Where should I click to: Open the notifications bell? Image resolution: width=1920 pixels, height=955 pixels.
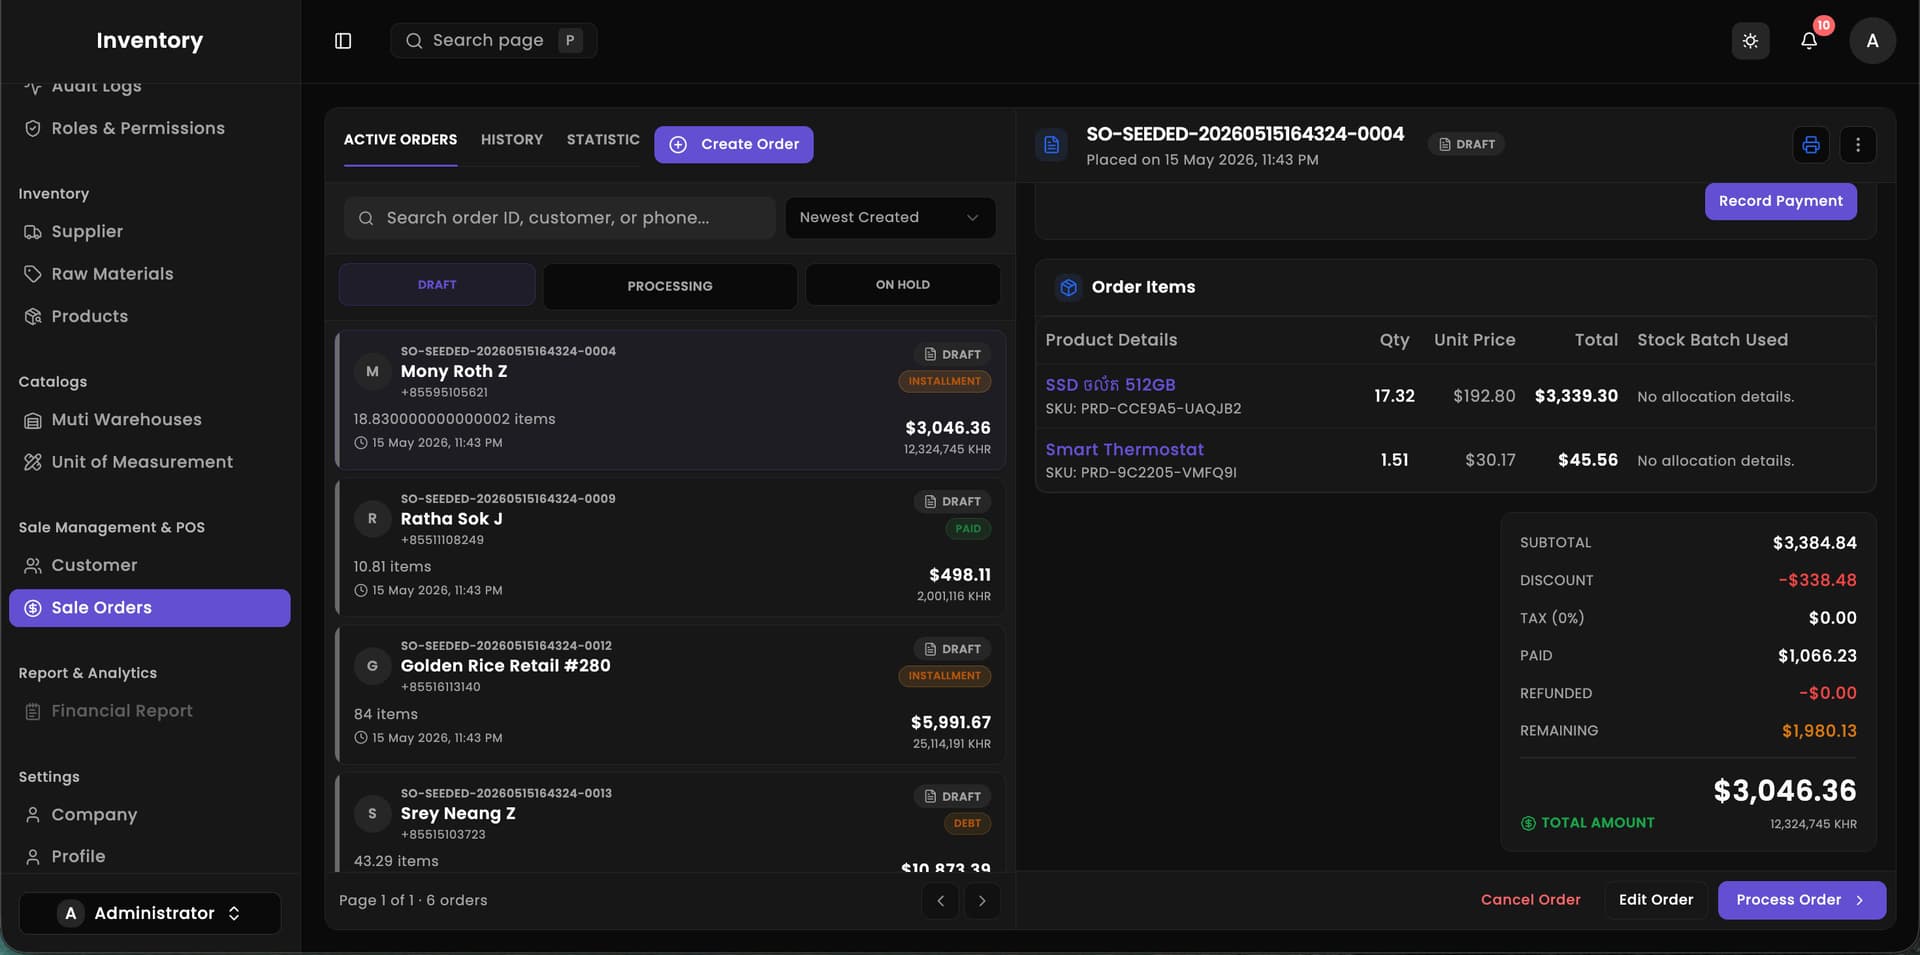(1809, 41)
